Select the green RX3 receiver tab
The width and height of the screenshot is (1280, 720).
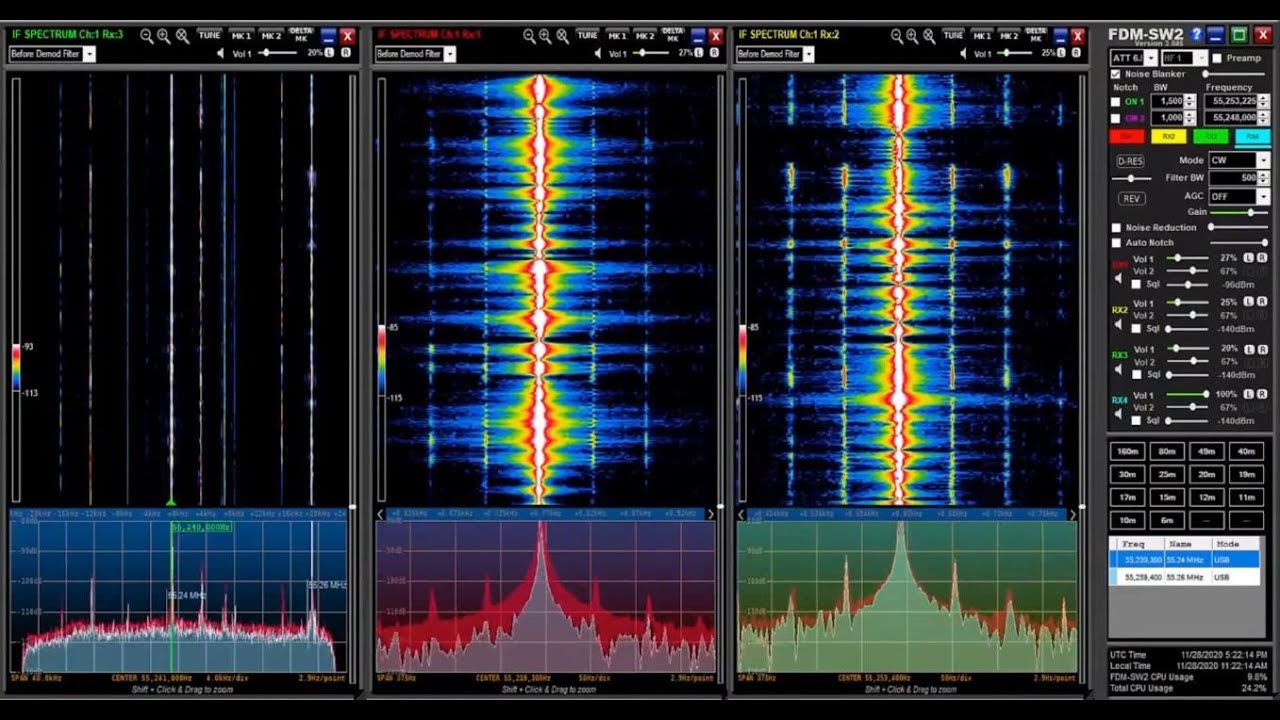[x=1211, y=136]
